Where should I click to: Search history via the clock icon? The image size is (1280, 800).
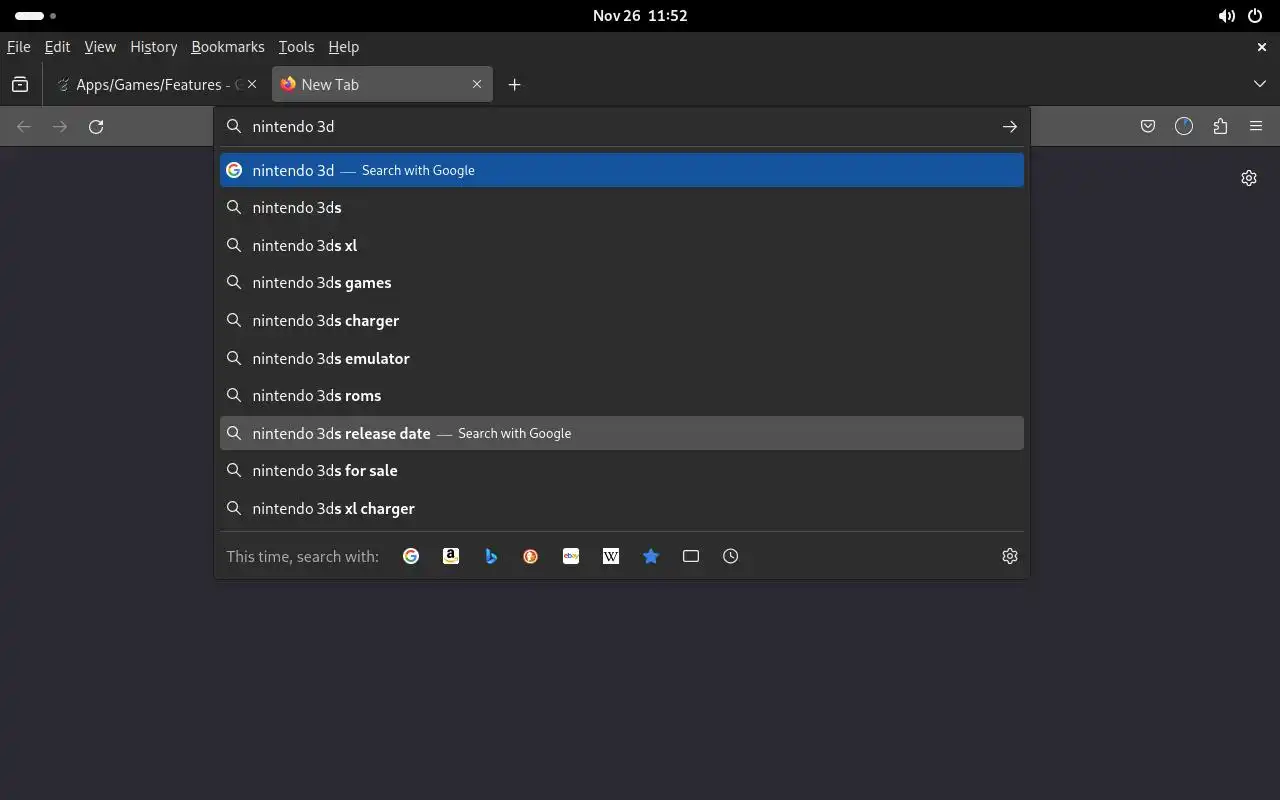click(731, 556)
